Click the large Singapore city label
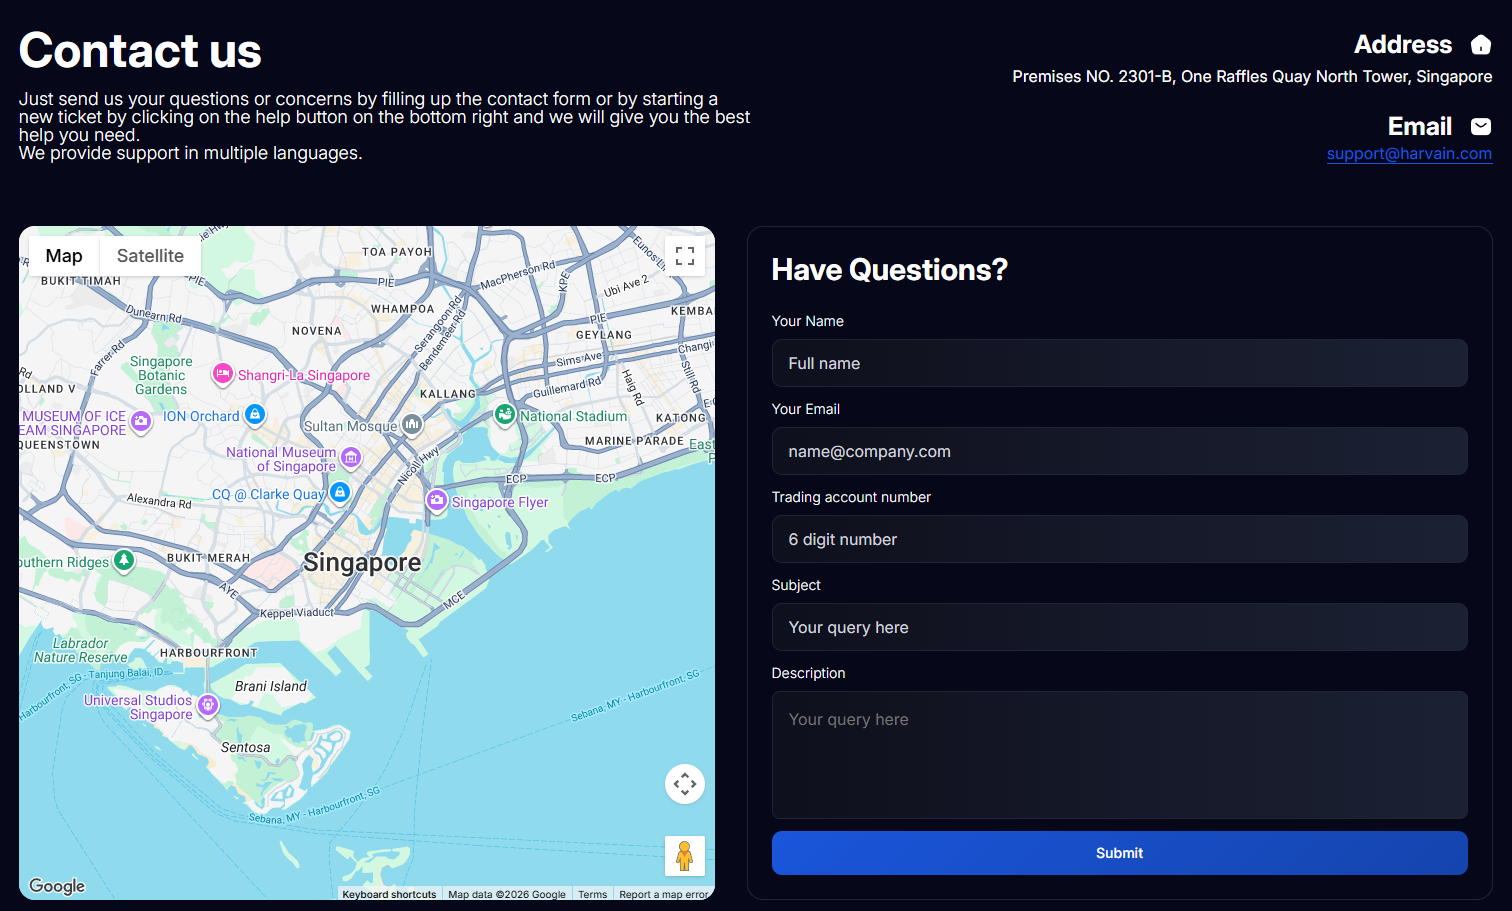 (x=362, y=563)
